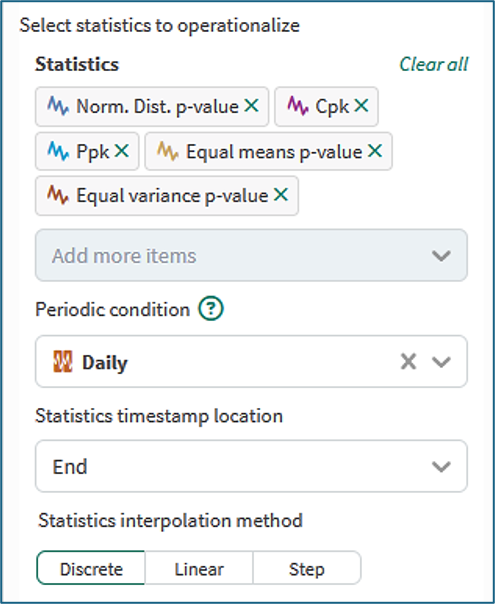Open the Periodic condition help icon
The image size is (495, 604).
(211, 309)
